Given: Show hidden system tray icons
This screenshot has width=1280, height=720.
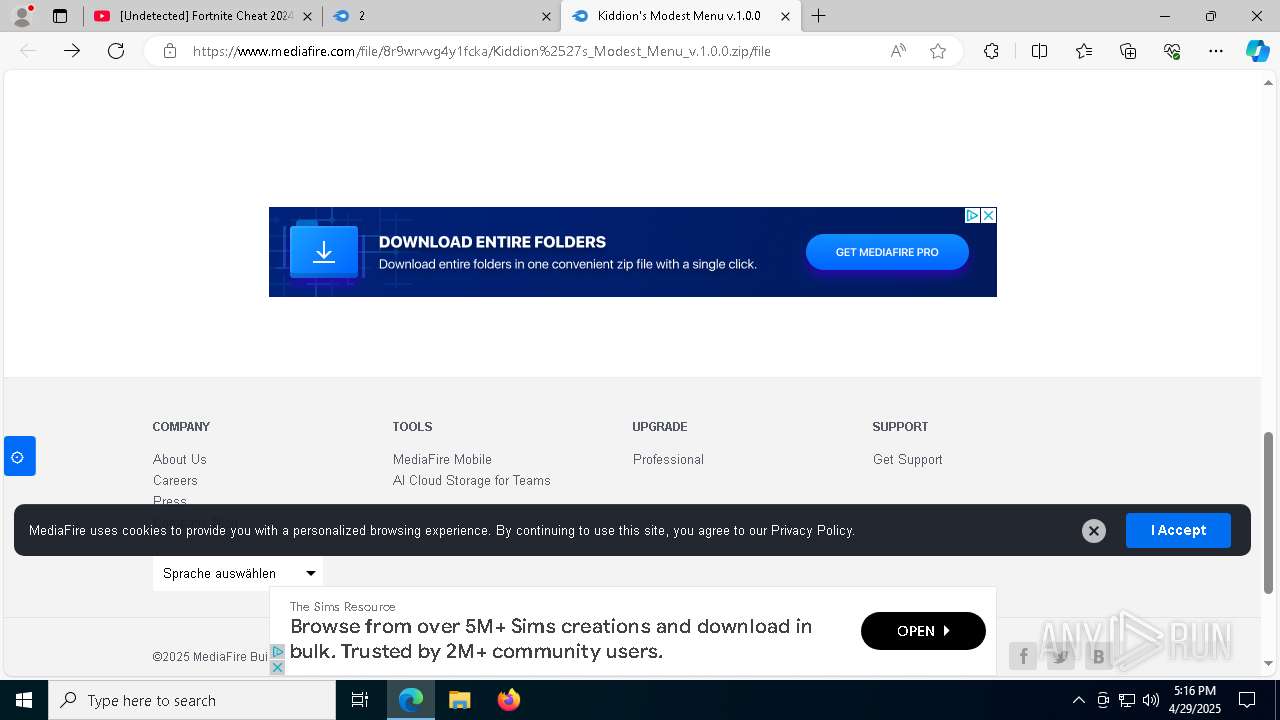Looking at the screenshot, I should (1078, 700).
